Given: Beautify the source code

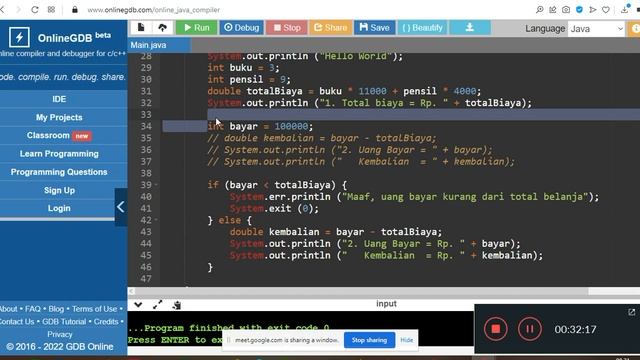Looking at the screenshot, I should pos(422,27).
